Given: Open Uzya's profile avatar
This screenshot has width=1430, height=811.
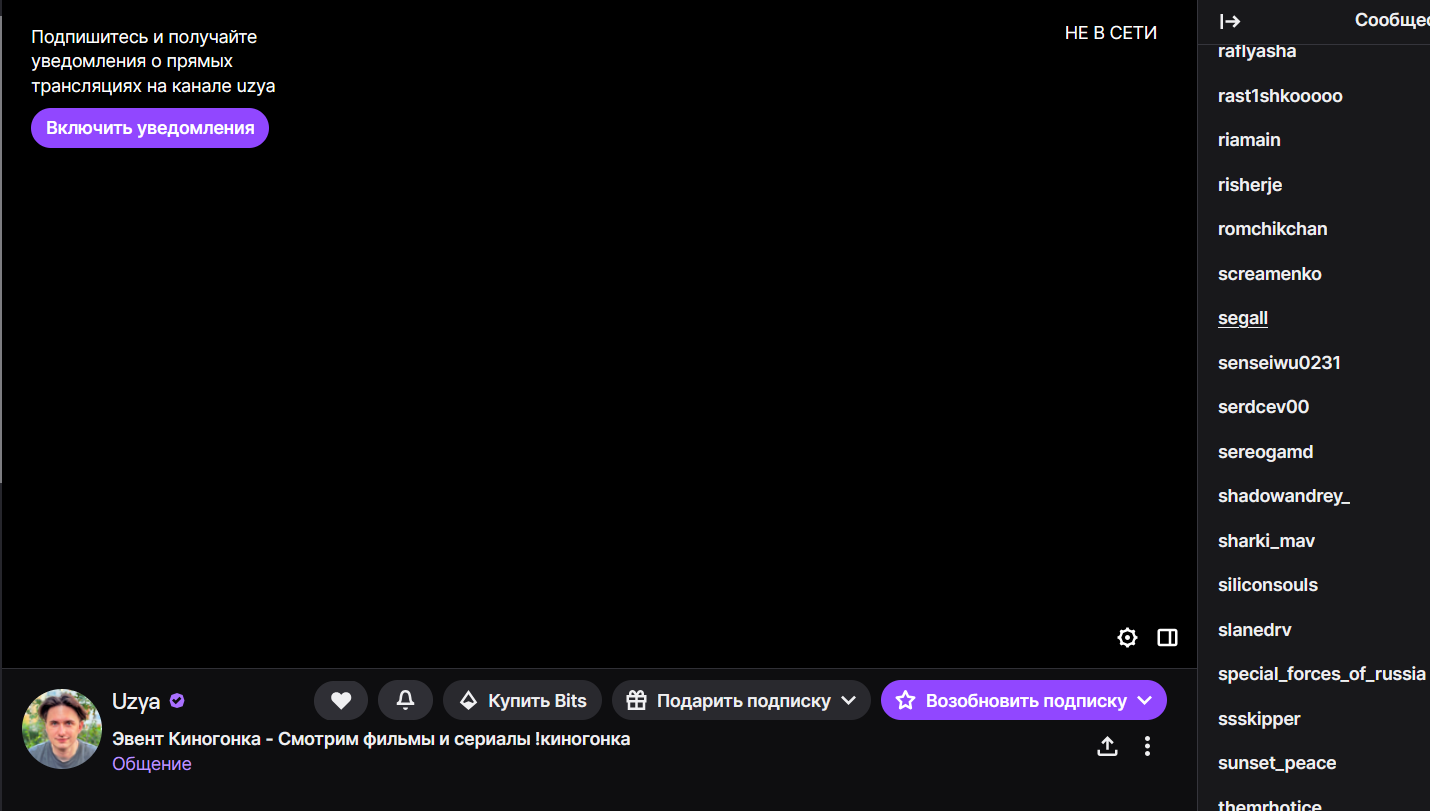Looking at the screenshot, I should click(62, 729).
